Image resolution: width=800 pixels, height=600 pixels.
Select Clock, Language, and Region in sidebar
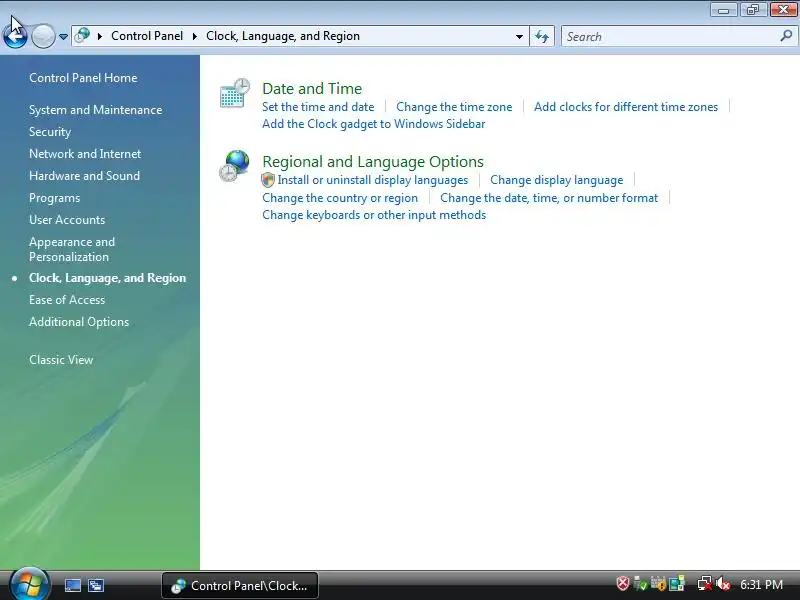108,278
